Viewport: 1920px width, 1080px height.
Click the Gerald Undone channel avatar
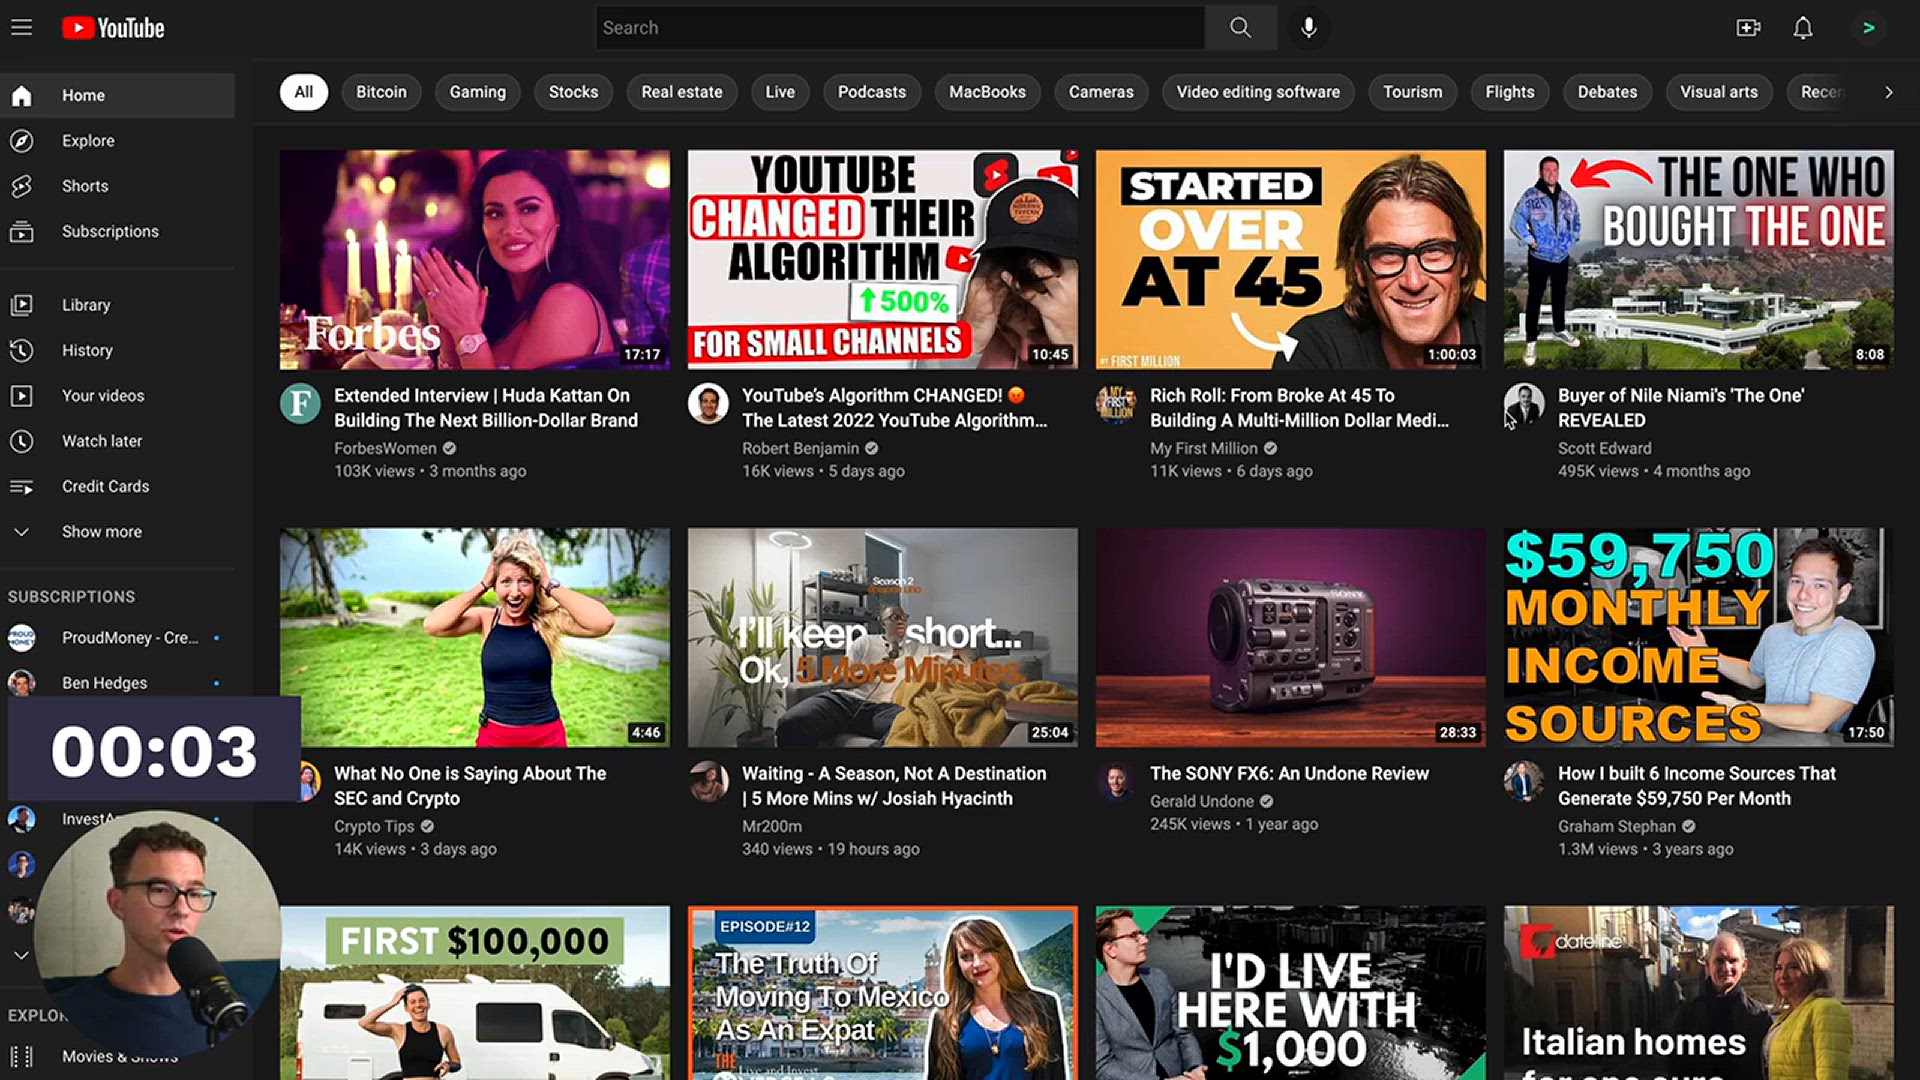(x=1116, y=782)
